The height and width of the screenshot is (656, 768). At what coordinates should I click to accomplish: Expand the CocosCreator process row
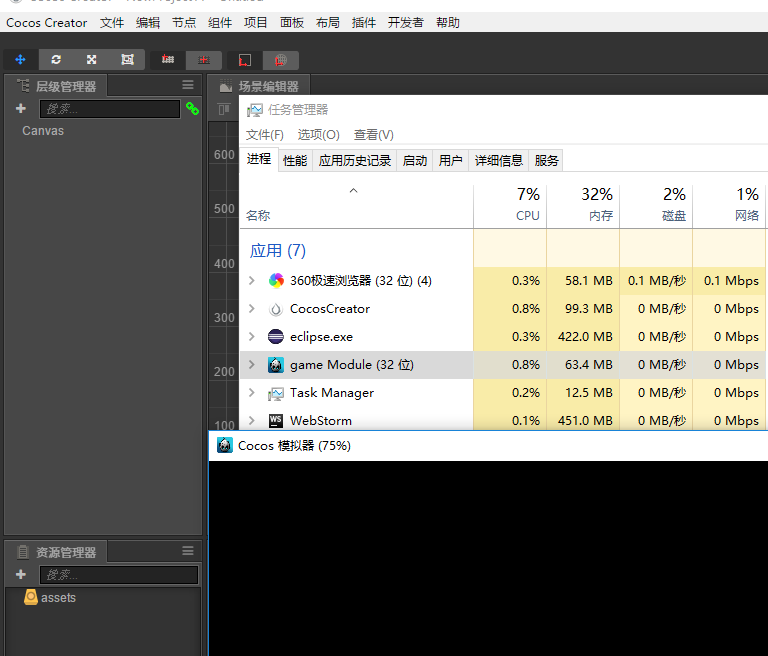tap(252, 308)
